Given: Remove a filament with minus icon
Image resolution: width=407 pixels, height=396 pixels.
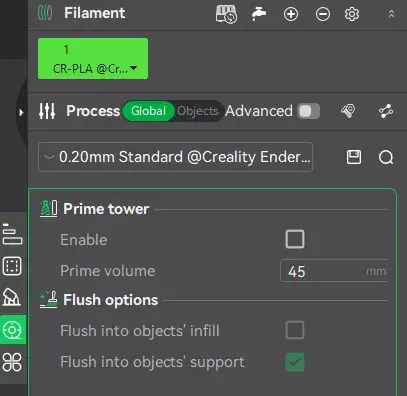Looking at the screenshot, I should [323, 14].
